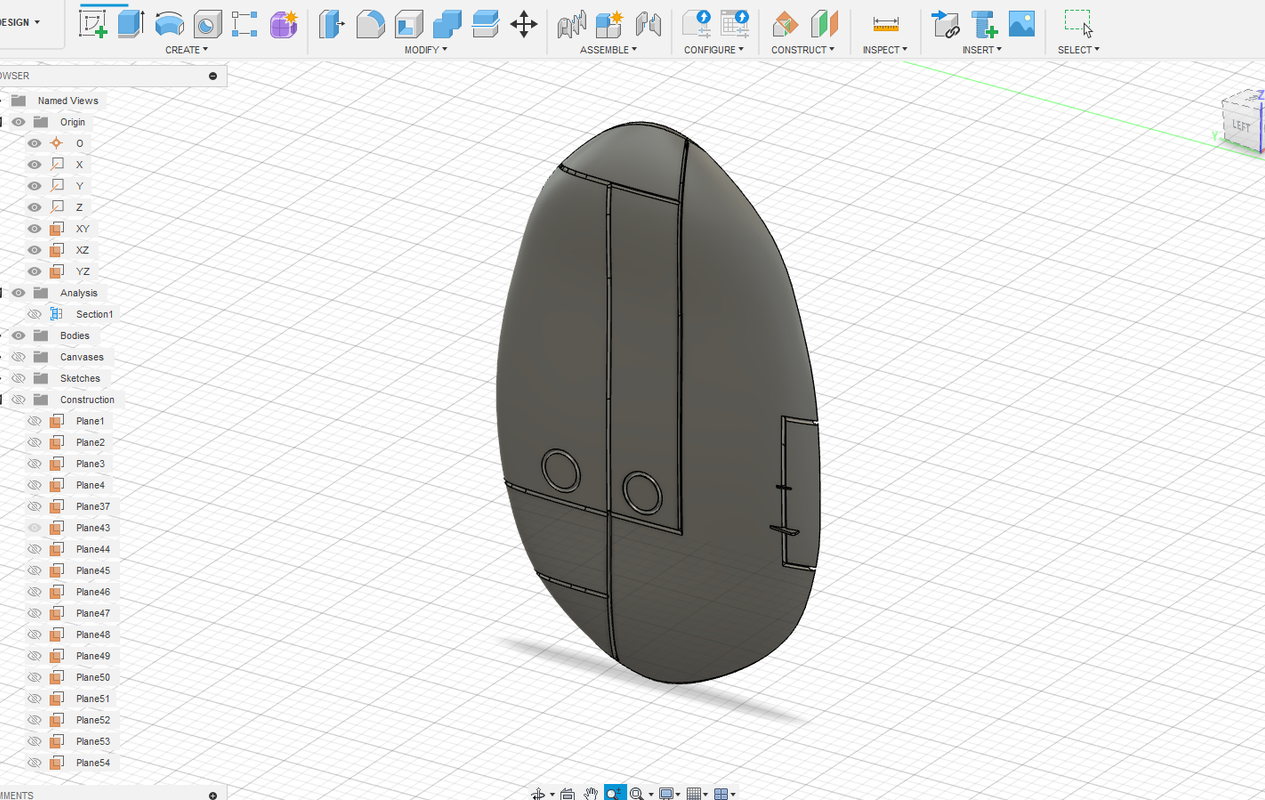Expand the Comments panel with plus button
The width and height of the screenshot is (1265, 800).
click(213, 795)
